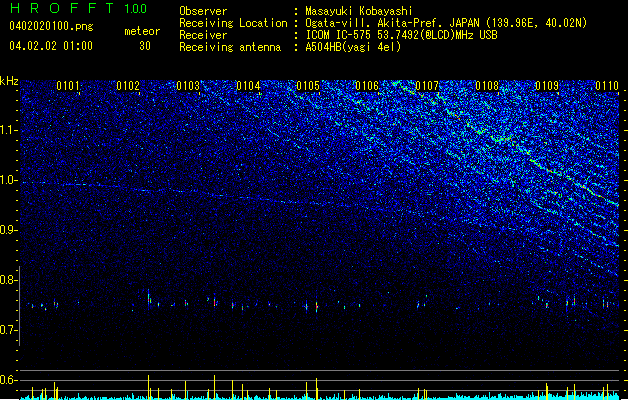Click time marker 0107
This screenshot has height=400, width=629.
point(427,86)
